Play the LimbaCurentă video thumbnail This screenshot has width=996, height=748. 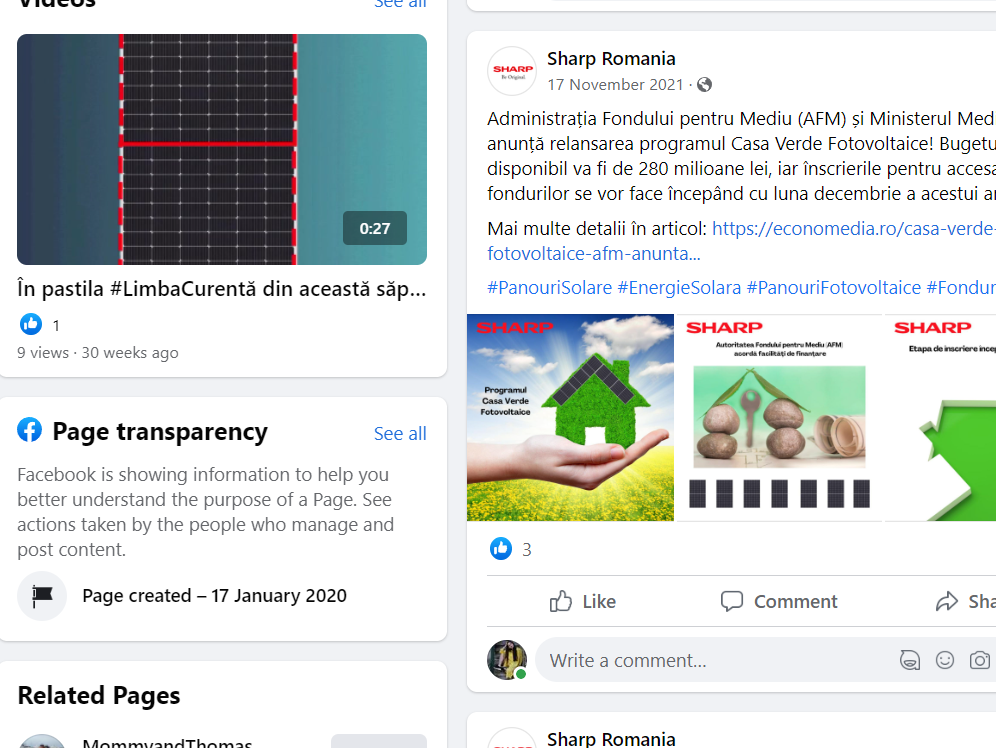[222, 149]
